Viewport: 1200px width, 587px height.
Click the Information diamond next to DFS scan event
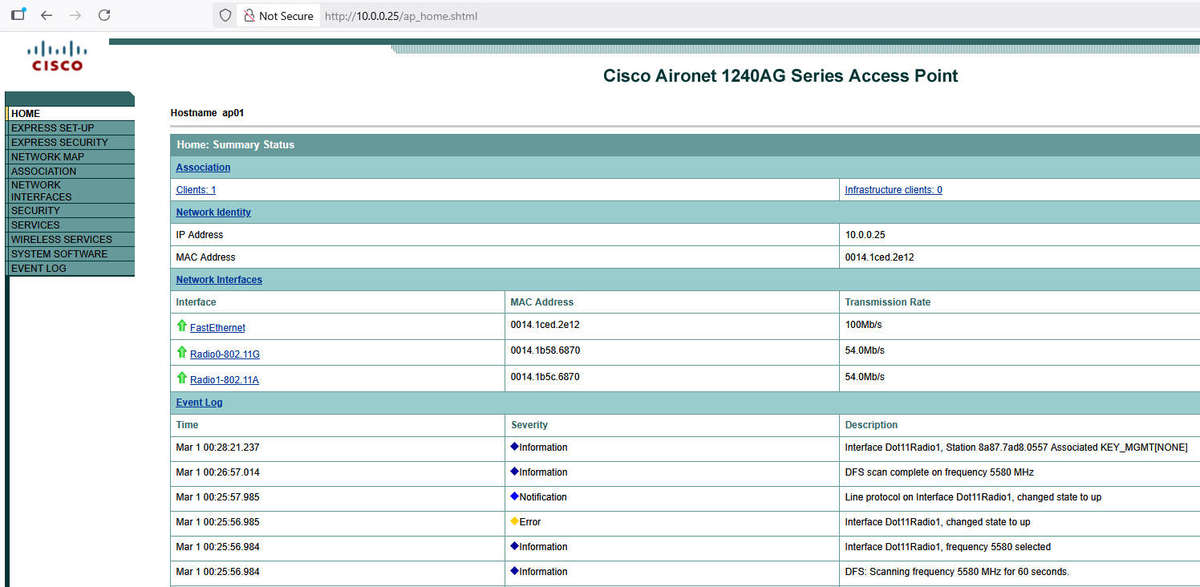pyautogui.click(x=516, y=471)
